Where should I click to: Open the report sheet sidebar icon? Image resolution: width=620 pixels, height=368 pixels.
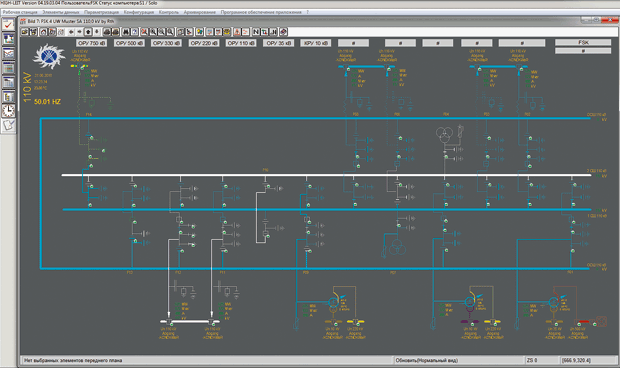click(x=8, y=82)
